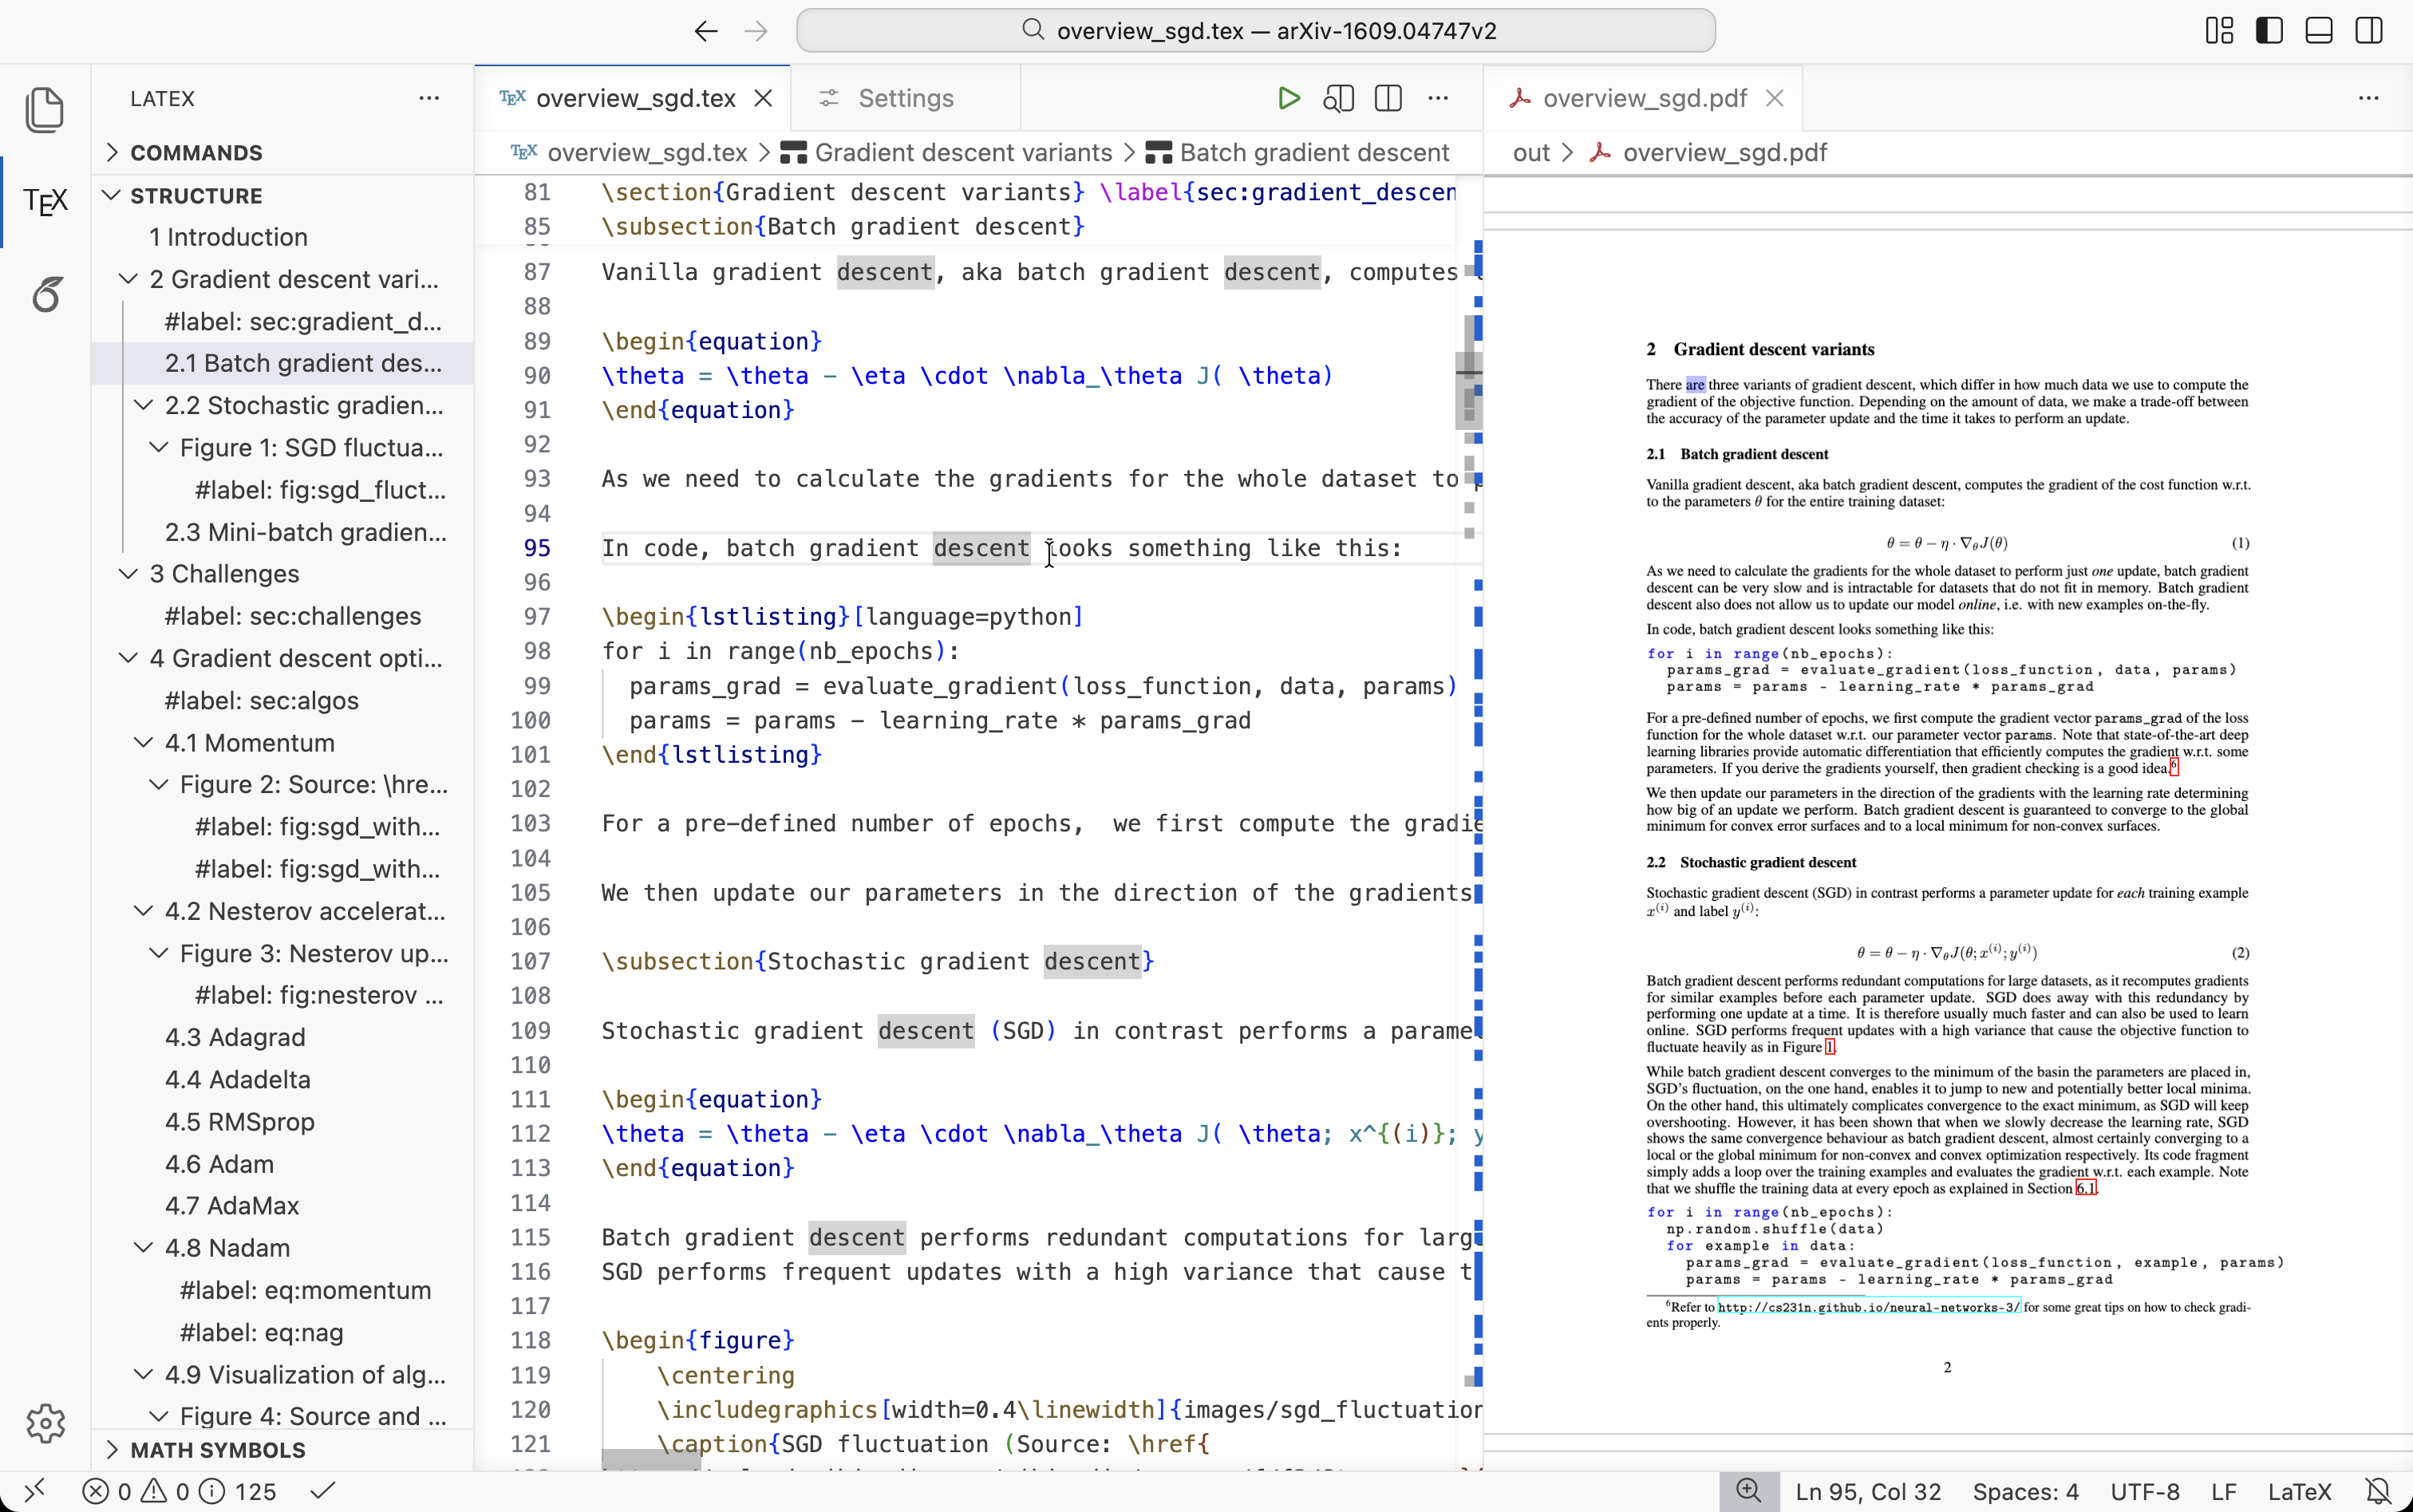Image resolution: width=2413 pixels, height=1512 pixels.
Task: Click the notifications bell in status bar
Action: pos(2379,1491)
